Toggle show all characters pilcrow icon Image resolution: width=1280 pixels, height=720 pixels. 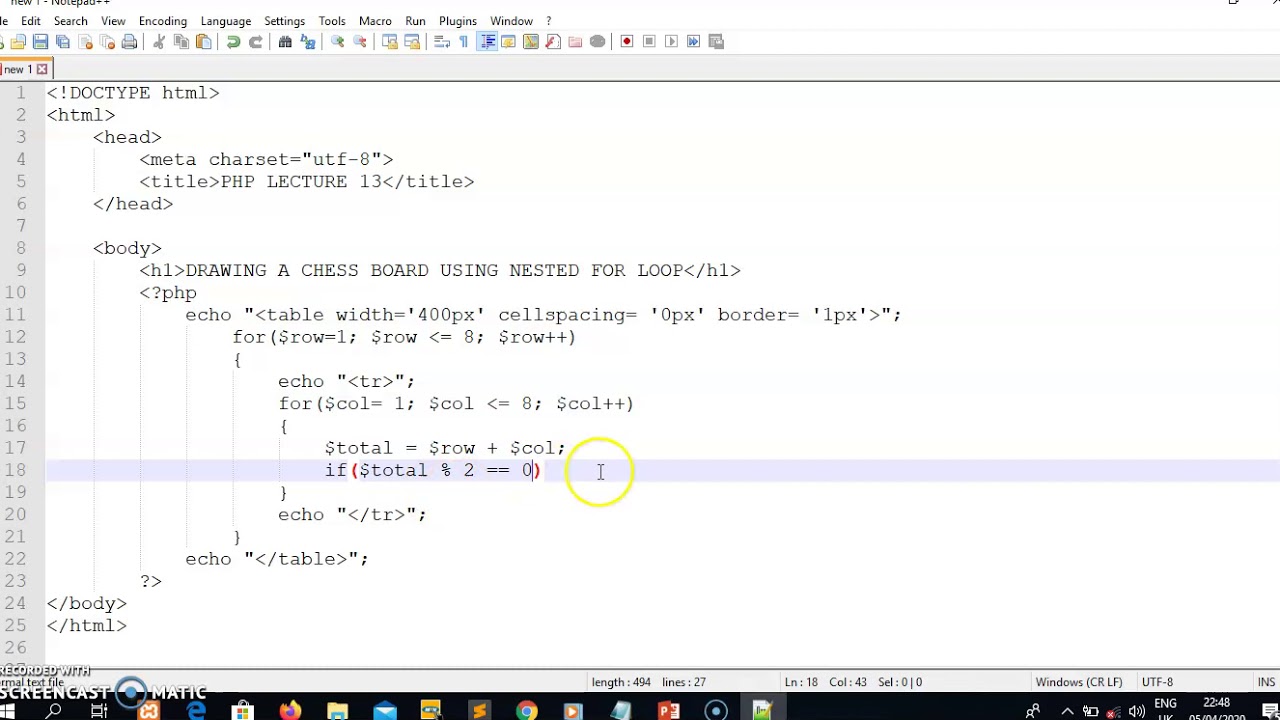coord(463,41)
